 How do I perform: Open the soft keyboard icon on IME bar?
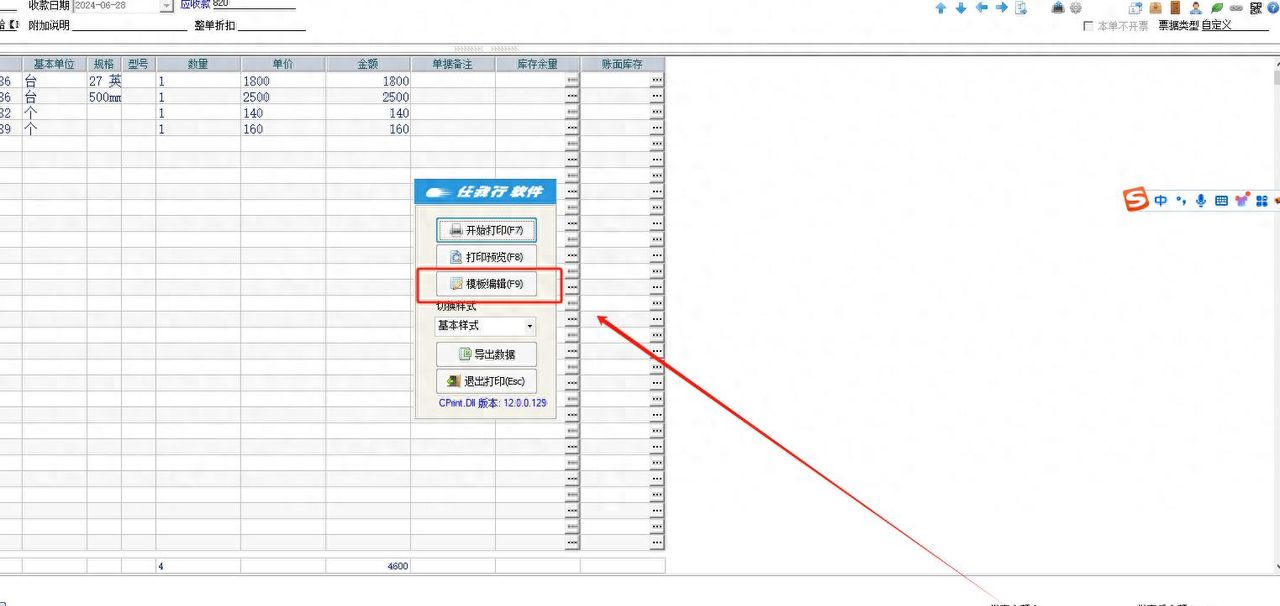pyautogui.click(x=1221, y=201)
